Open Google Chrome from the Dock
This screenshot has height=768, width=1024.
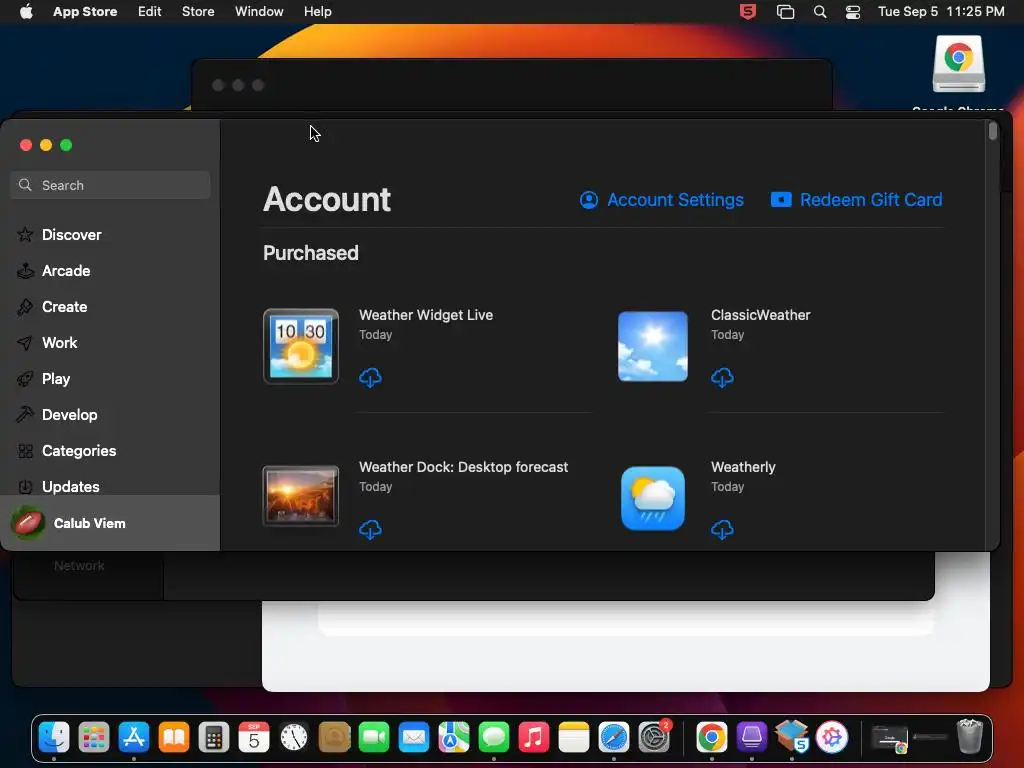pyautogui.click(x=712, y=737)
